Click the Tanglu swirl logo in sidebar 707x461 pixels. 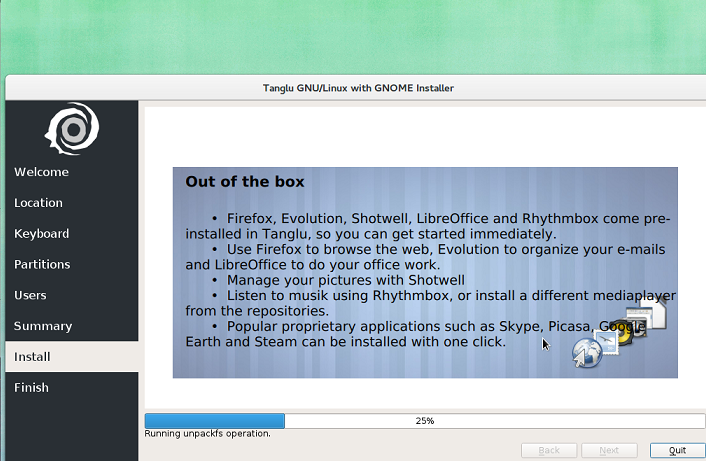[72, 129]
